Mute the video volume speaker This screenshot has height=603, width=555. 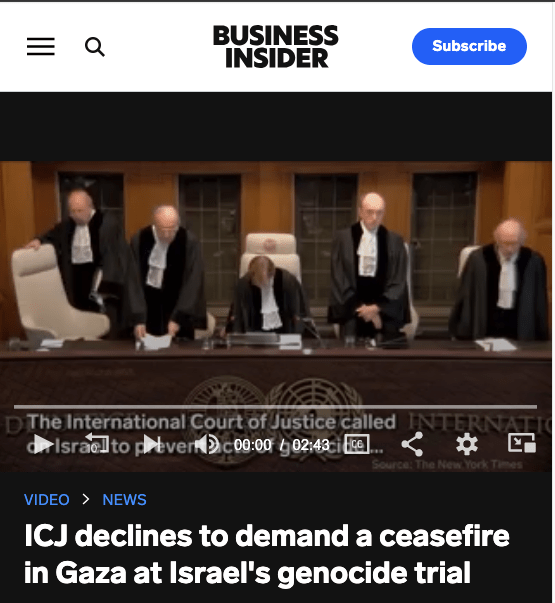click(x=207, y=444)
